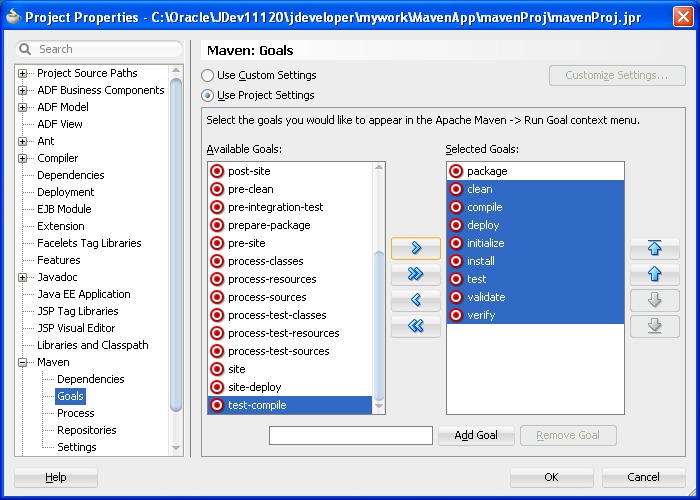The width and height of the screenshot is (700, 500).
Task: Select the Maven Process page
Action: pos(75,413)
